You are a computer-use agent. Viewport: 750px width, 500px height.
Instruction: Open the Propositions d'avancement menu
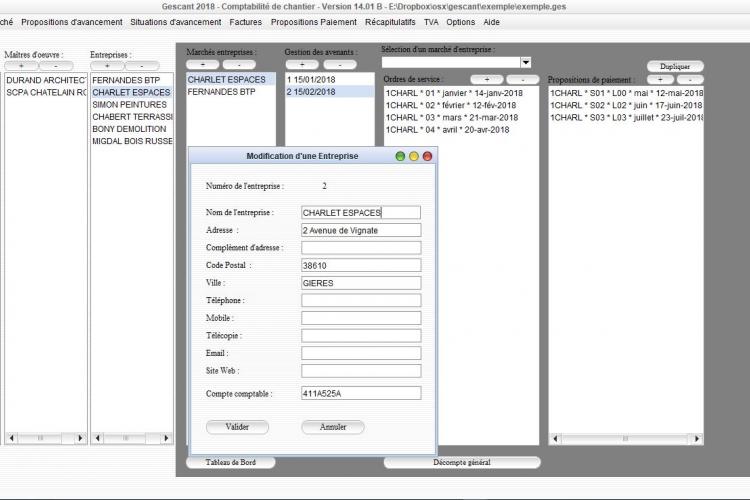(x=72, y=22)
